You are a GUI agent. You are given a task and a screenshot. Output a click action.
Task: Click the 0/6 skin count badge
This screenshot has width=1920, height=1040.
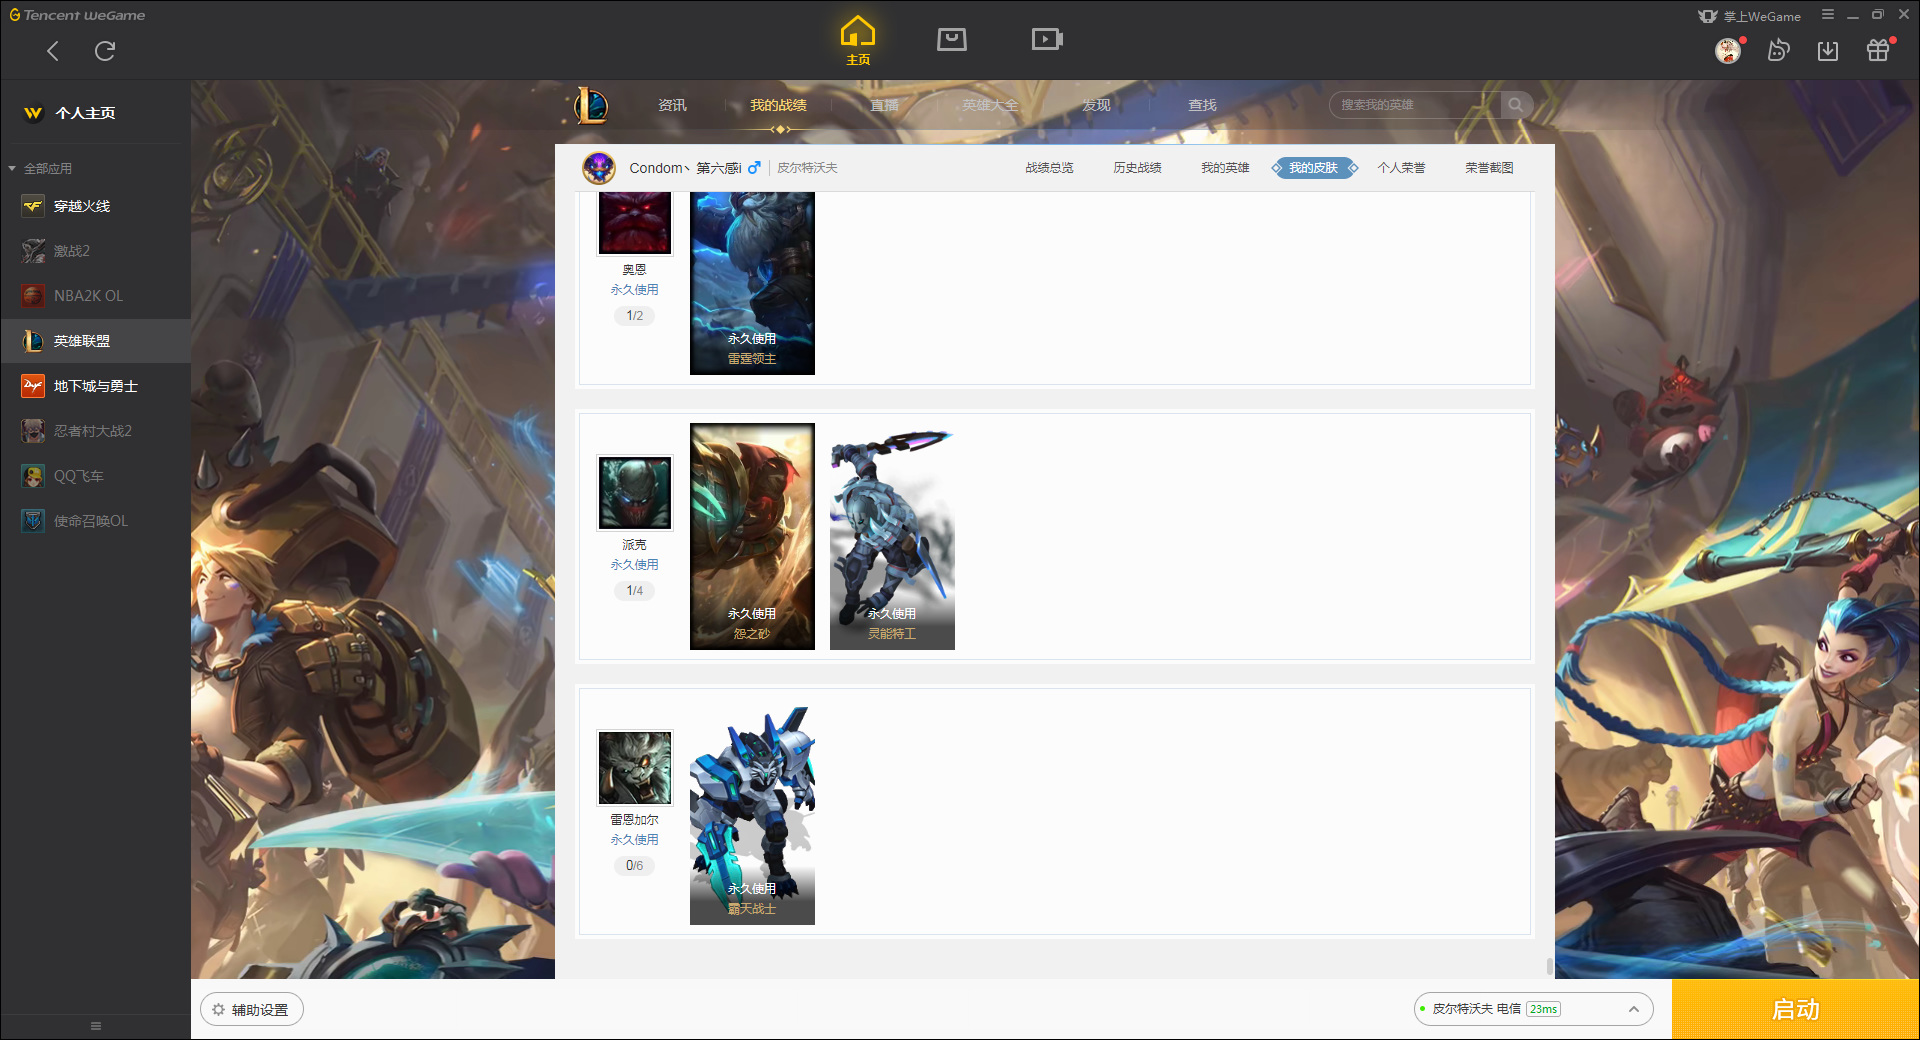coord(635,866)
